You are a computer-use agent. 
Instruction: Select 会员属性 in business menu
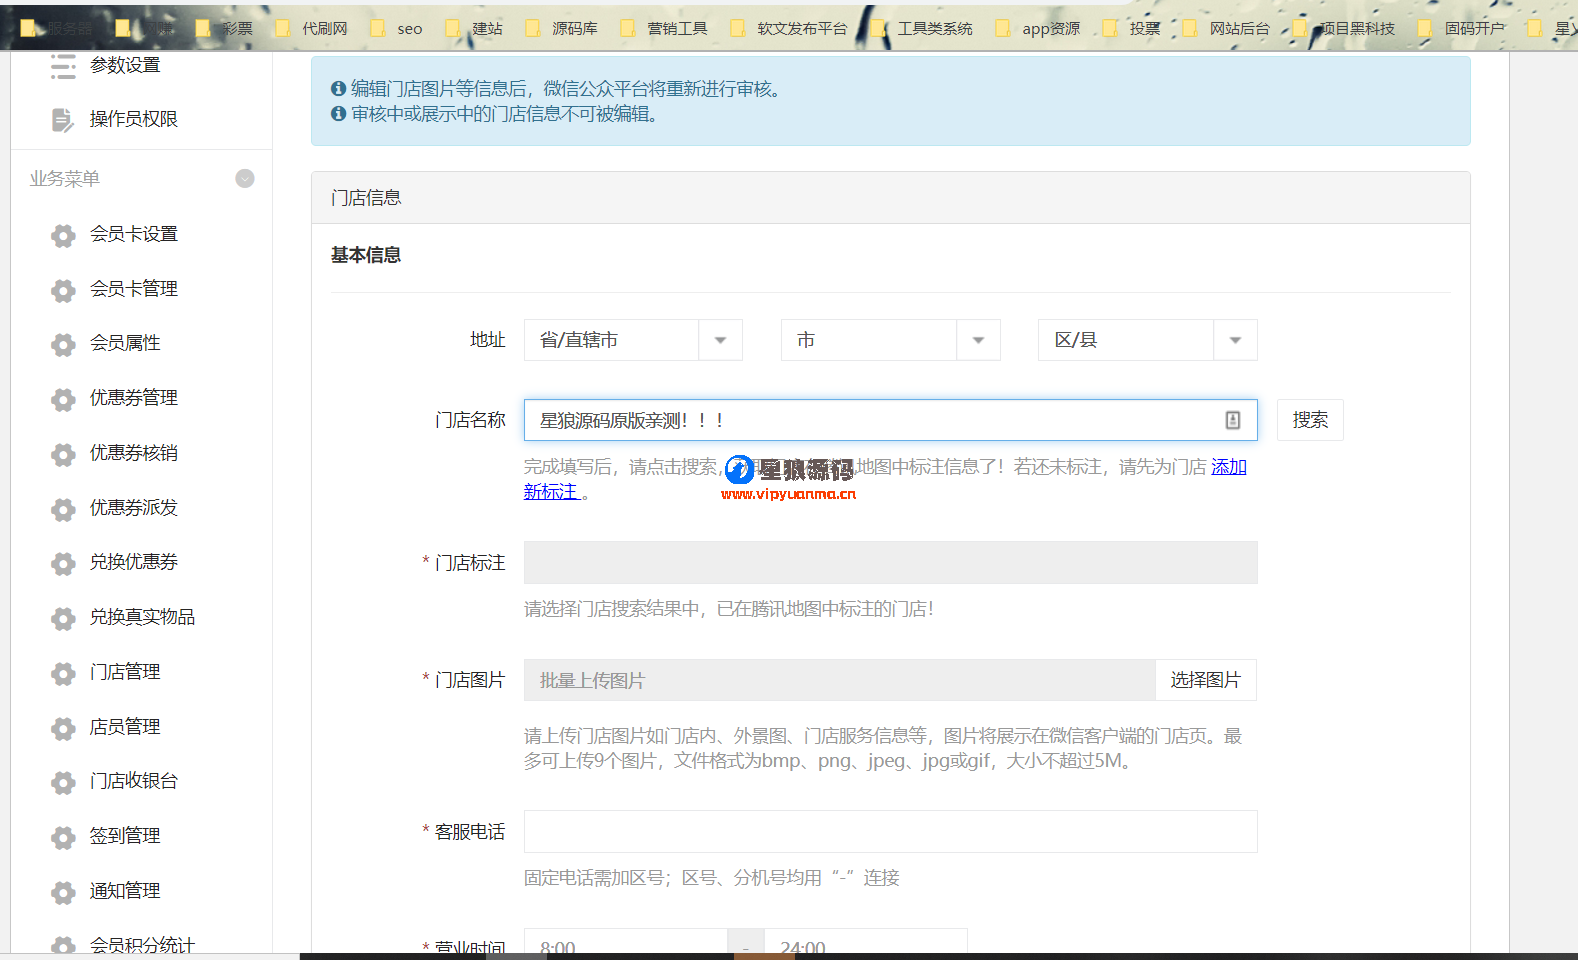tap(125, 343)
